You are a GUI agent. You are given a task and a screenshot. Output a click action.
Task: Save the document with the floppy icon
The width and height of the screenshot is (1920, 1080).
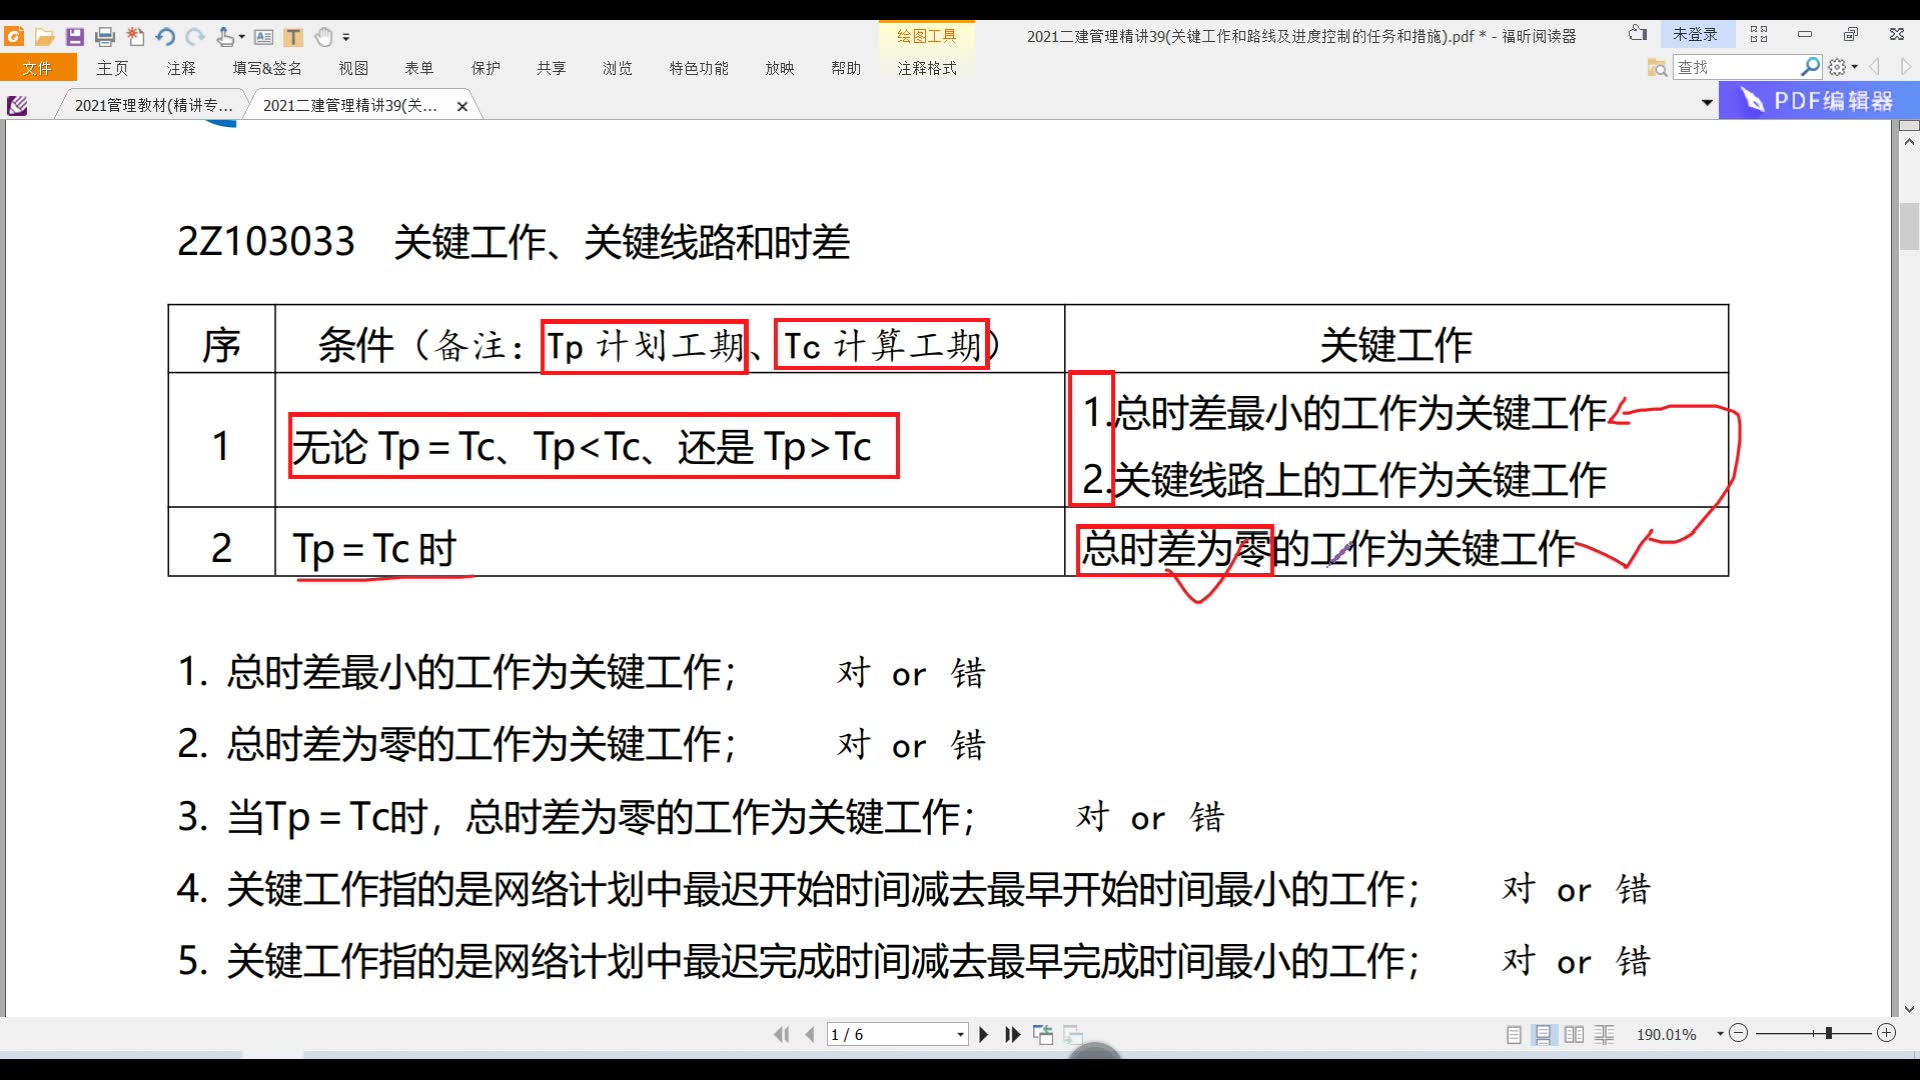(75, 37)
